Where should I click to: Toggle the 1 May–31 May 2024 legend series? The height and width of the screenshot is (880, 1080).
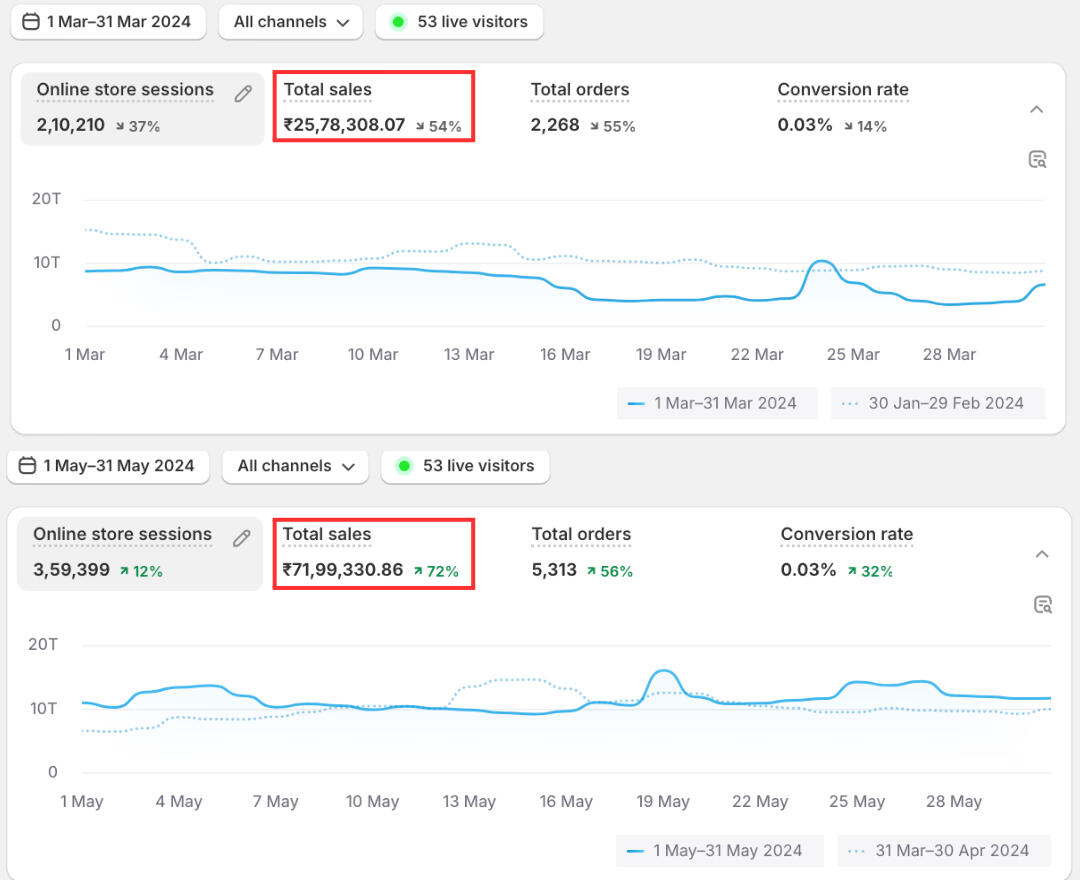tap(719, 851)
